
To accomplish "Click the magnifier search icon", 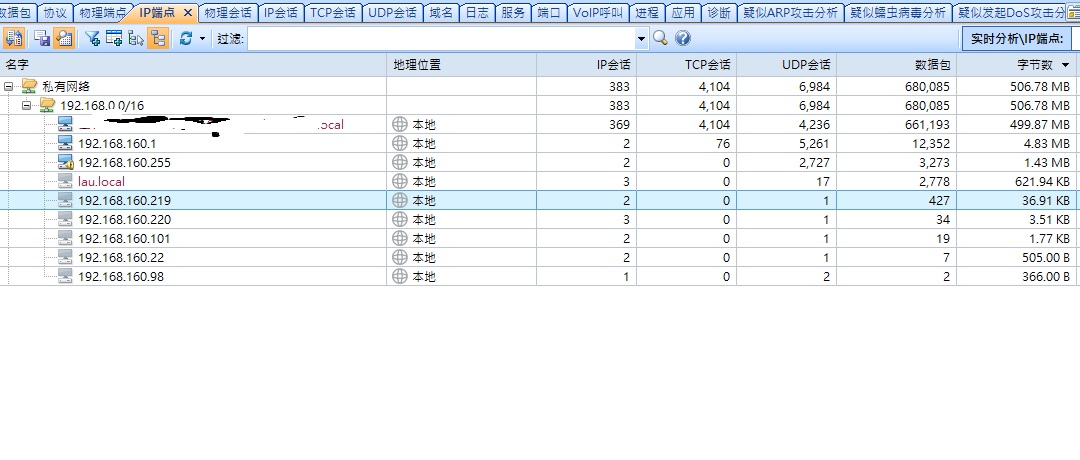I will (661, 39).
